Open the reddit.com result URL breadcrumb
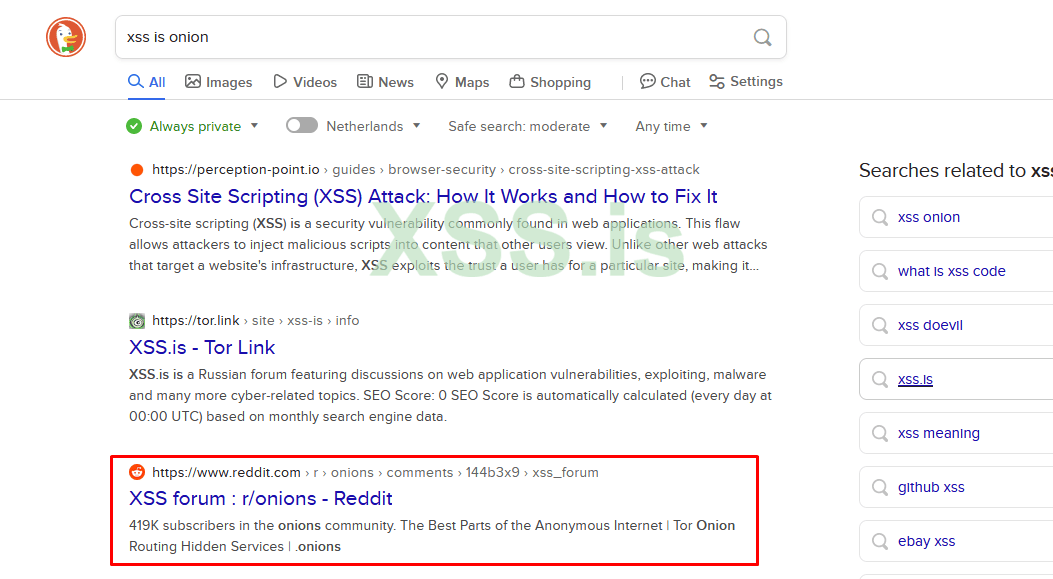The height and width of the screenshot is (579, 1053). (375, 472)
